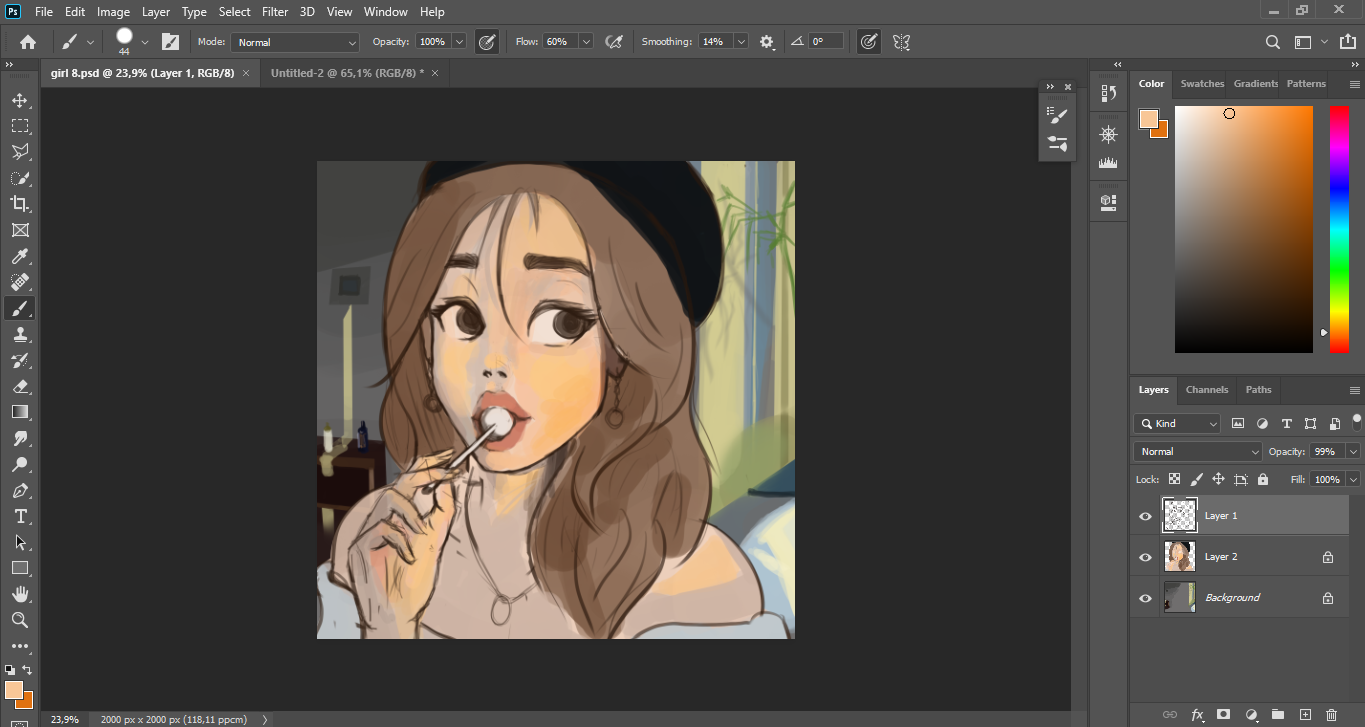The width and height of the screenshot is (1365, 727).
Task: Select the Quick Selection tool
Action: pyautogui.click(x=19, y=178)
